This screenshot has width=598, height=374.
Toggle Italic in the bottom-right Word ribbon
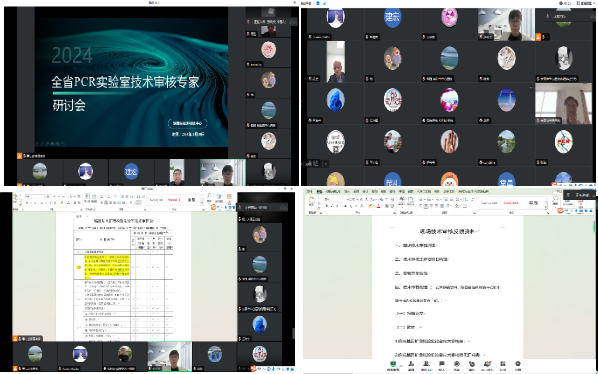[x=332, y=206]
